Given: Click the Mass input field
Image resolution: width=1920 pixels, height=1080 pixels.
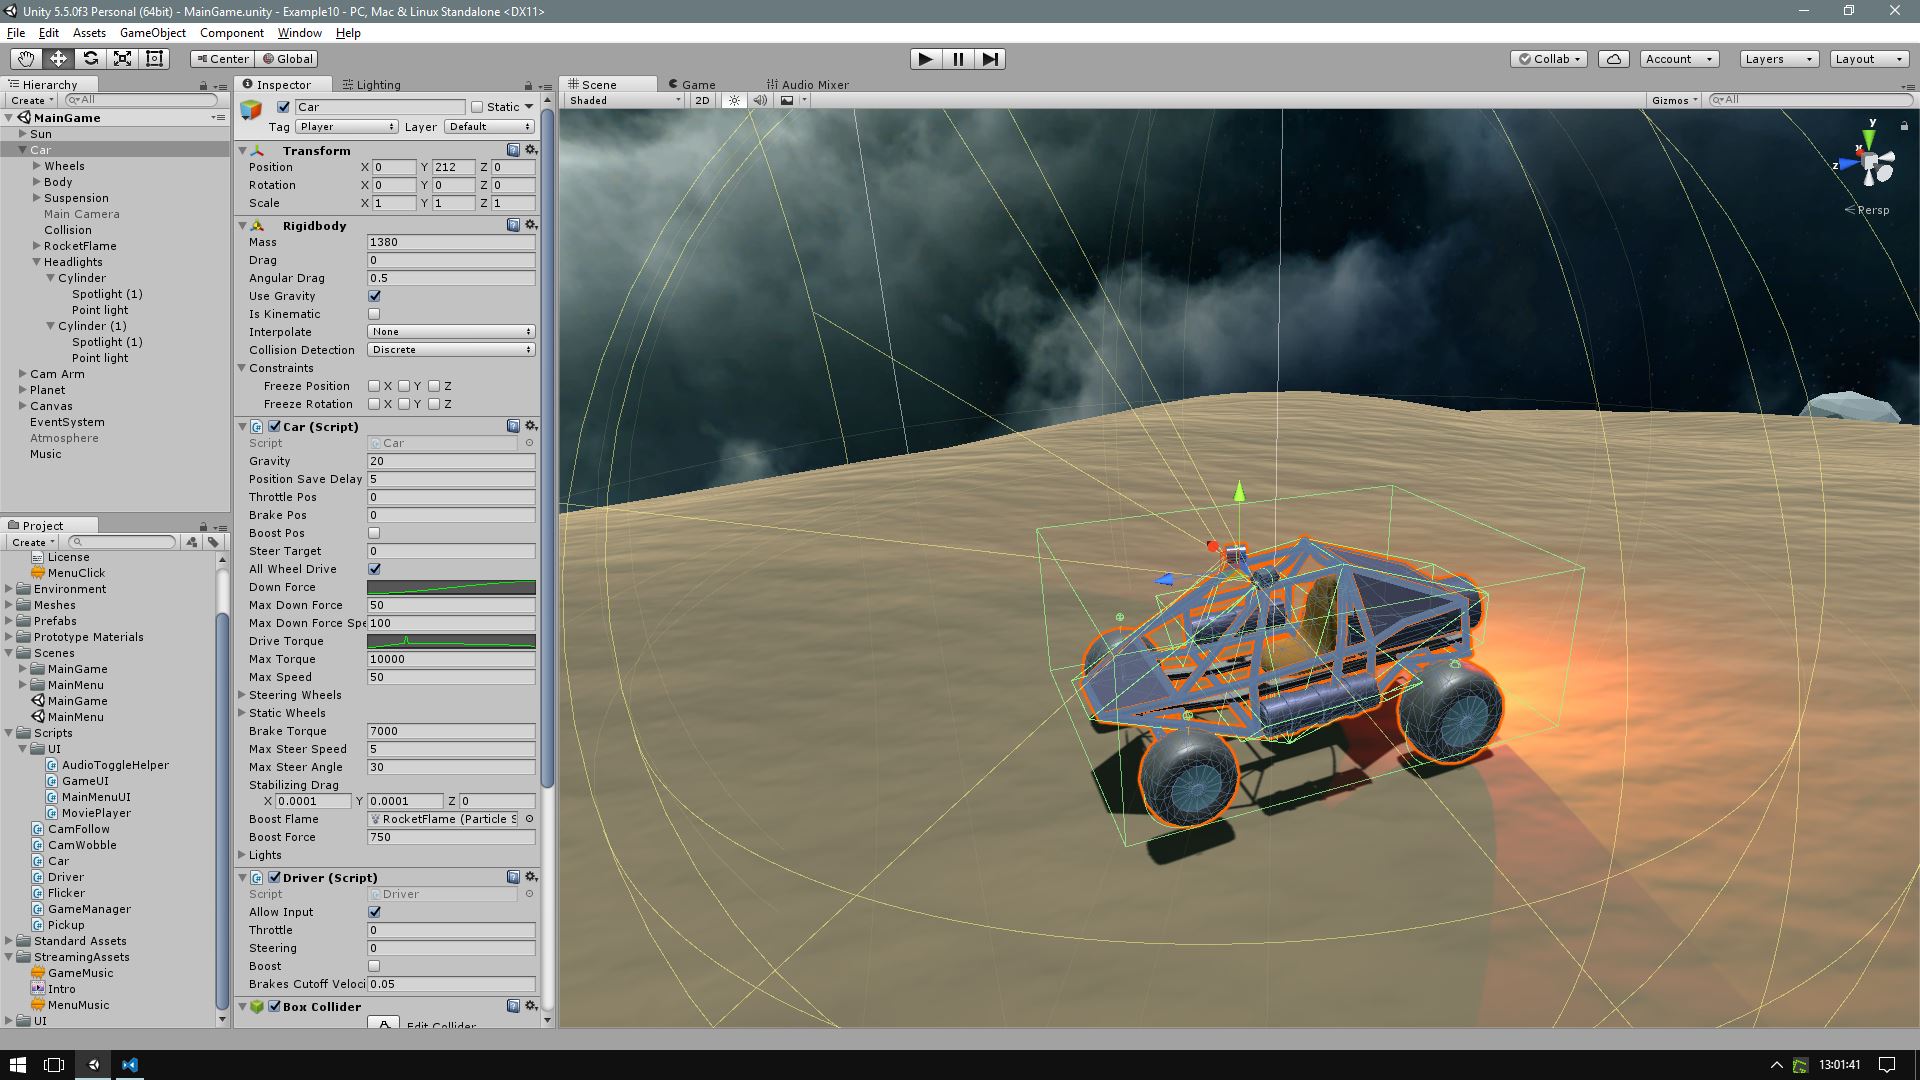Looking at the screenshot, I should 450,242.
